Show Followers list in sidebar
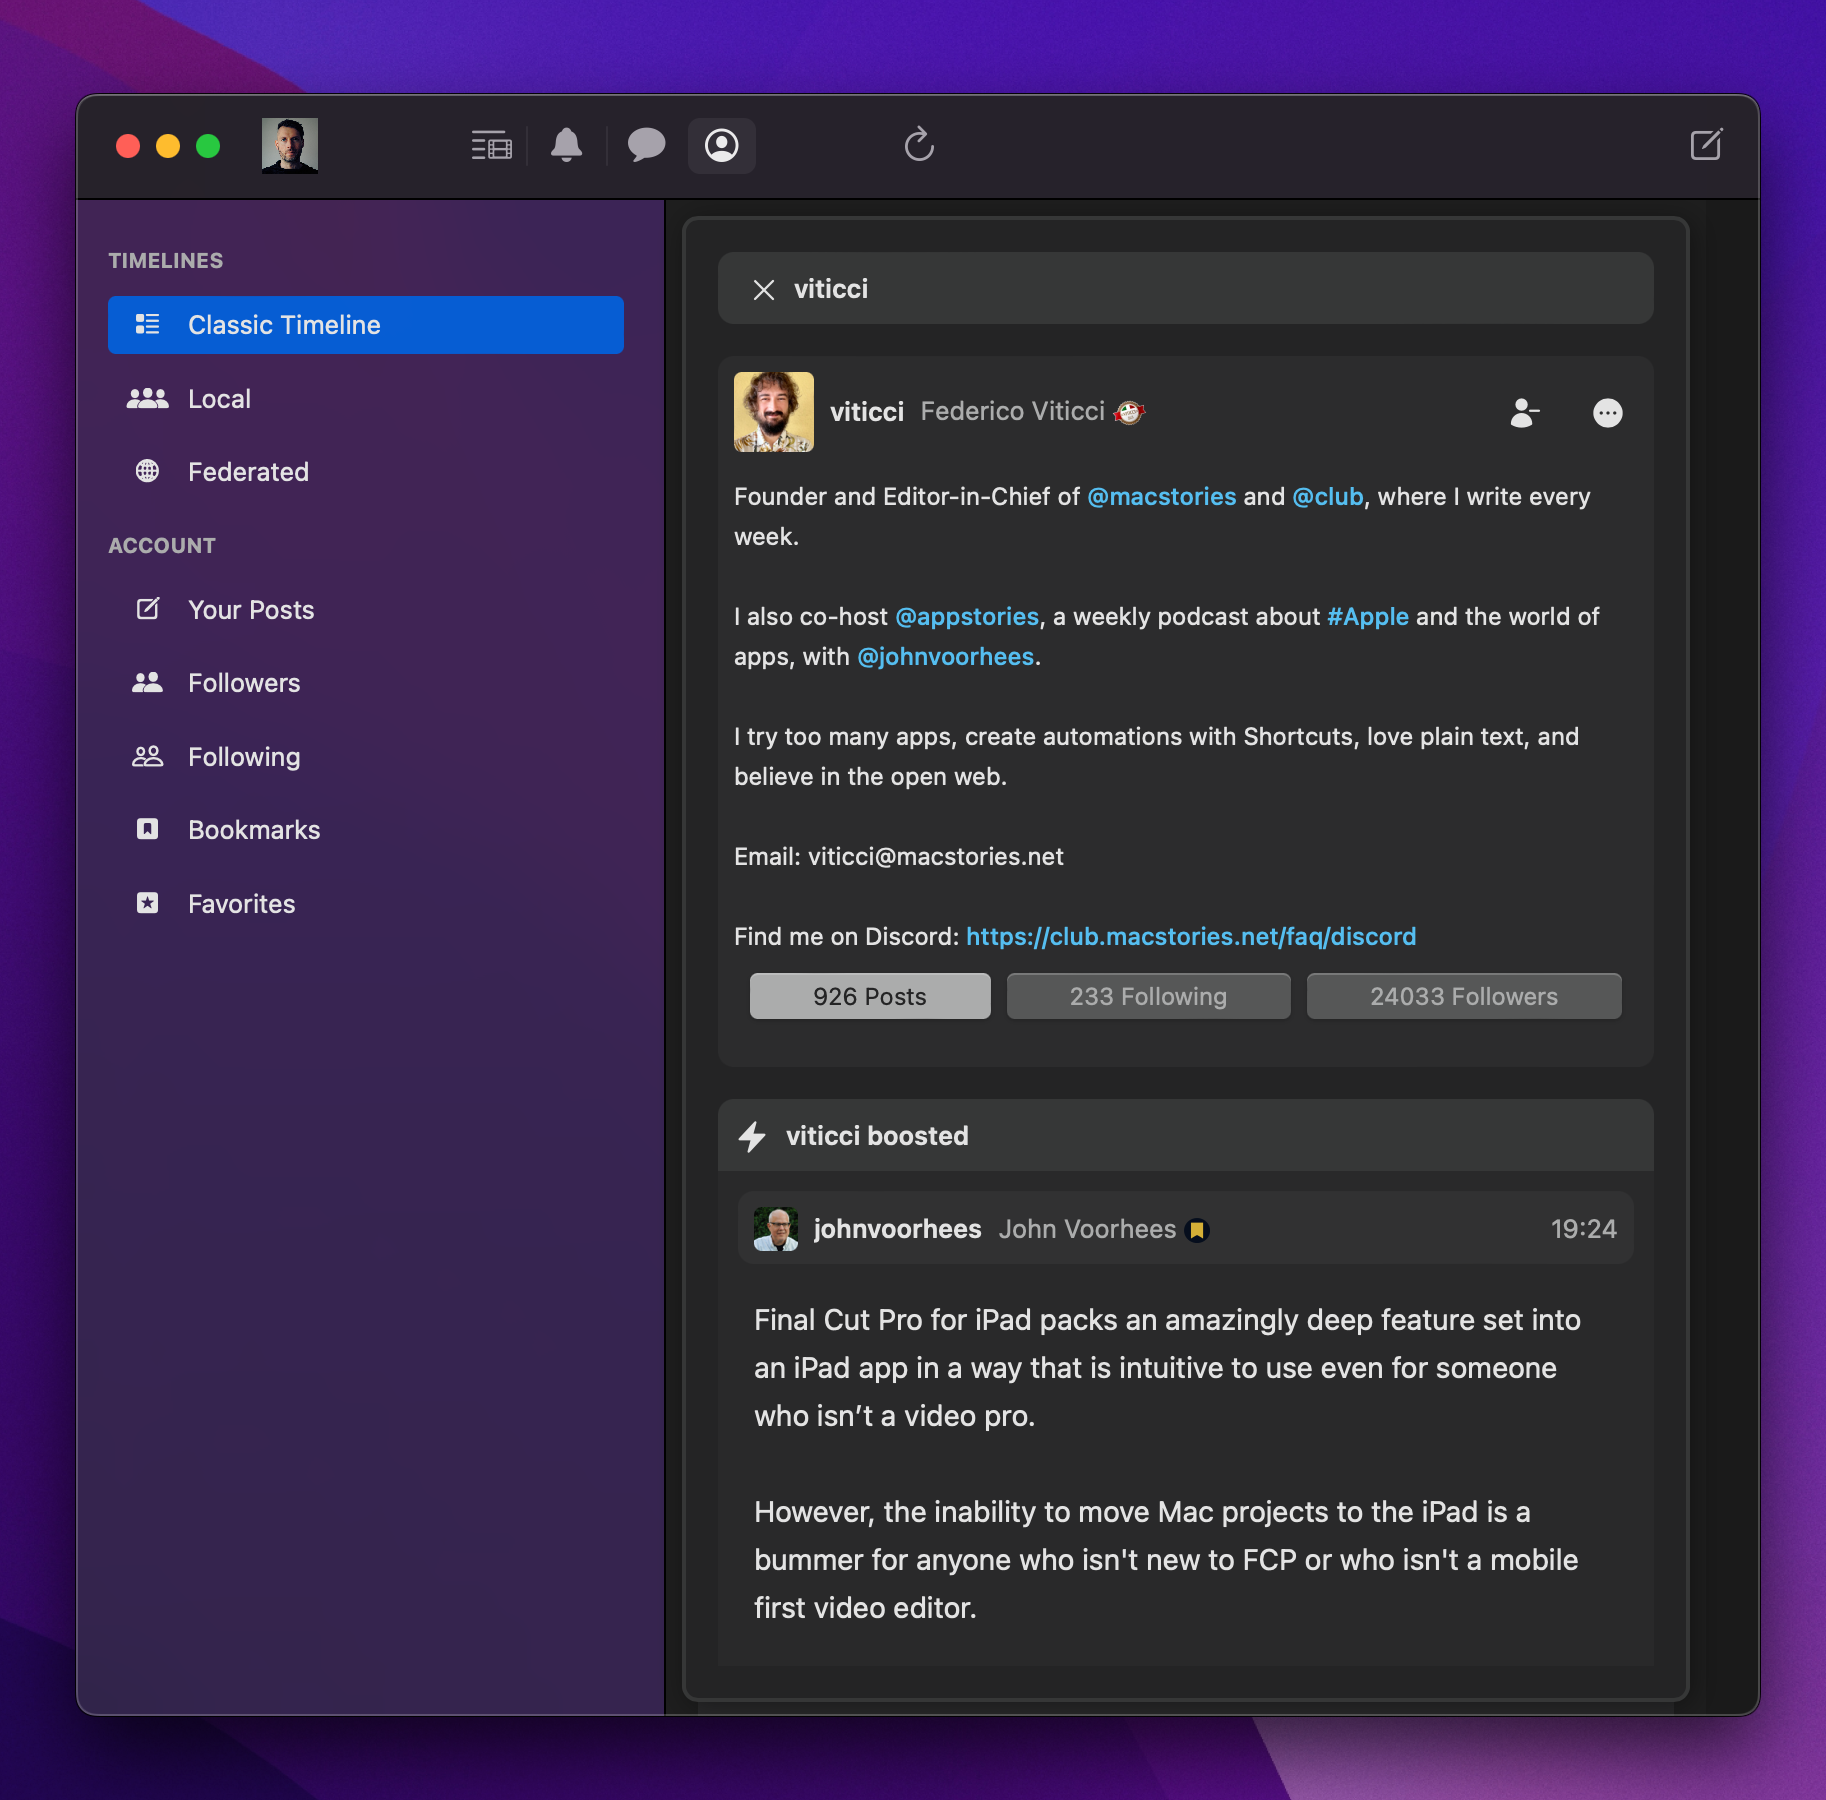Viewport: 1826px width, 1800px height. tap(366, 683)
